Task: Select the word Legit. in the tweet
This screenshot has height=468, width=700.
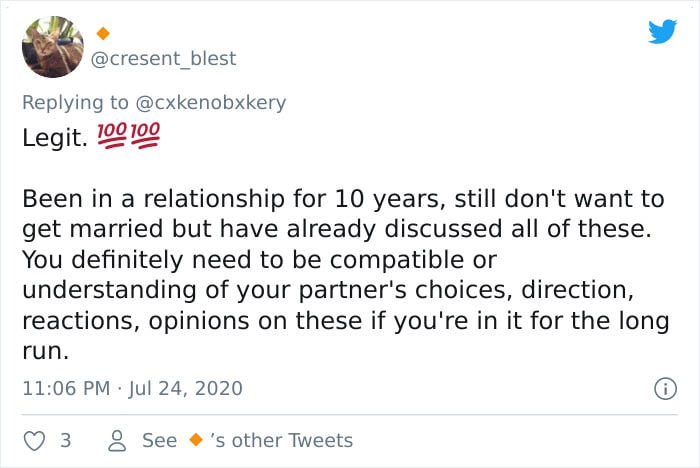Action: (54, 138)
